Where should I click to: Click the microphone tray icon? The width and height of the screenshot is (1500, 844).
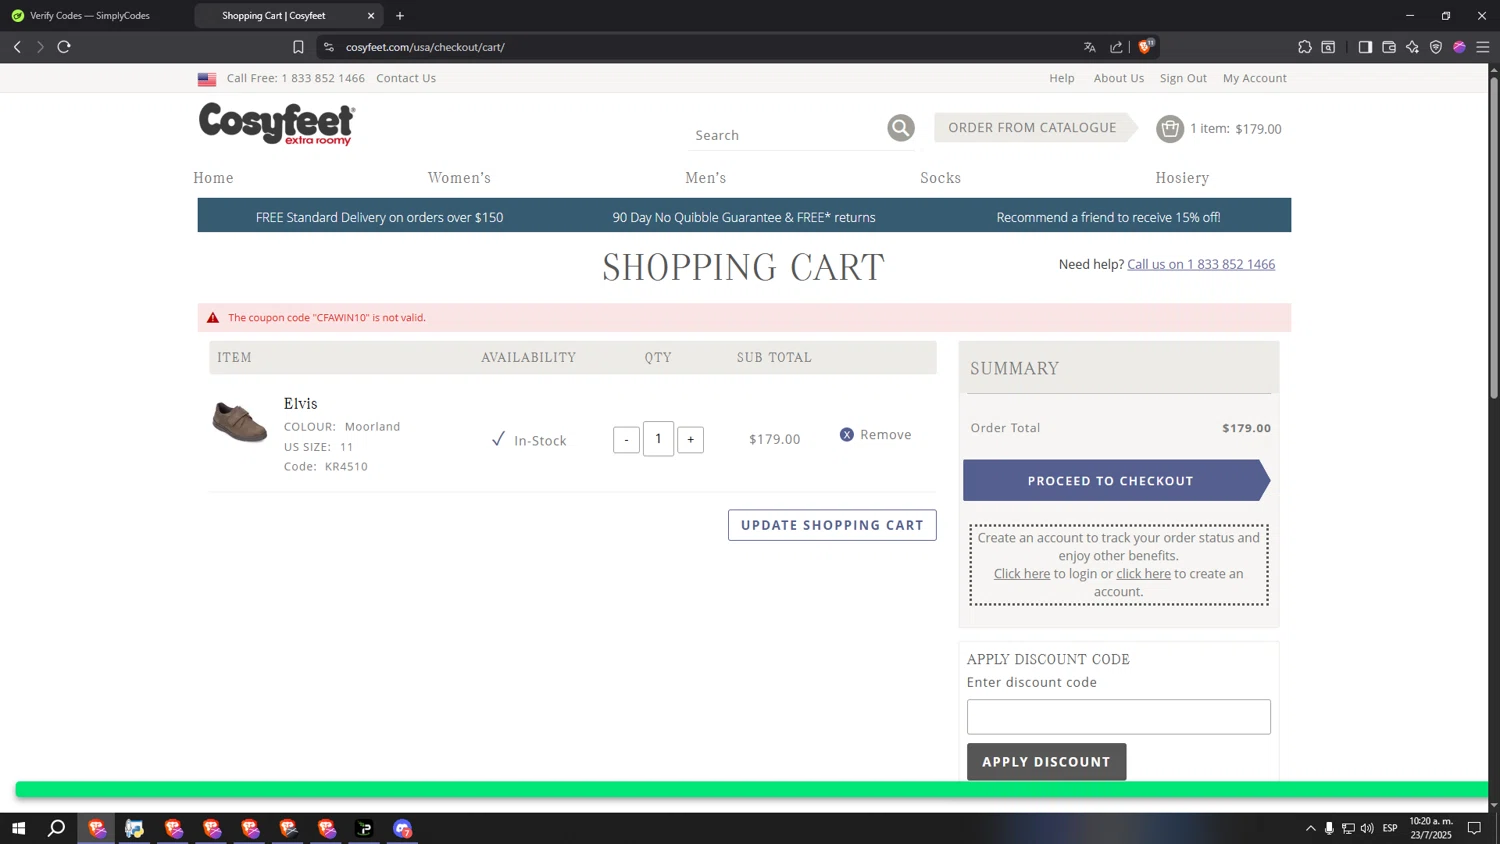coord(1329,828)
